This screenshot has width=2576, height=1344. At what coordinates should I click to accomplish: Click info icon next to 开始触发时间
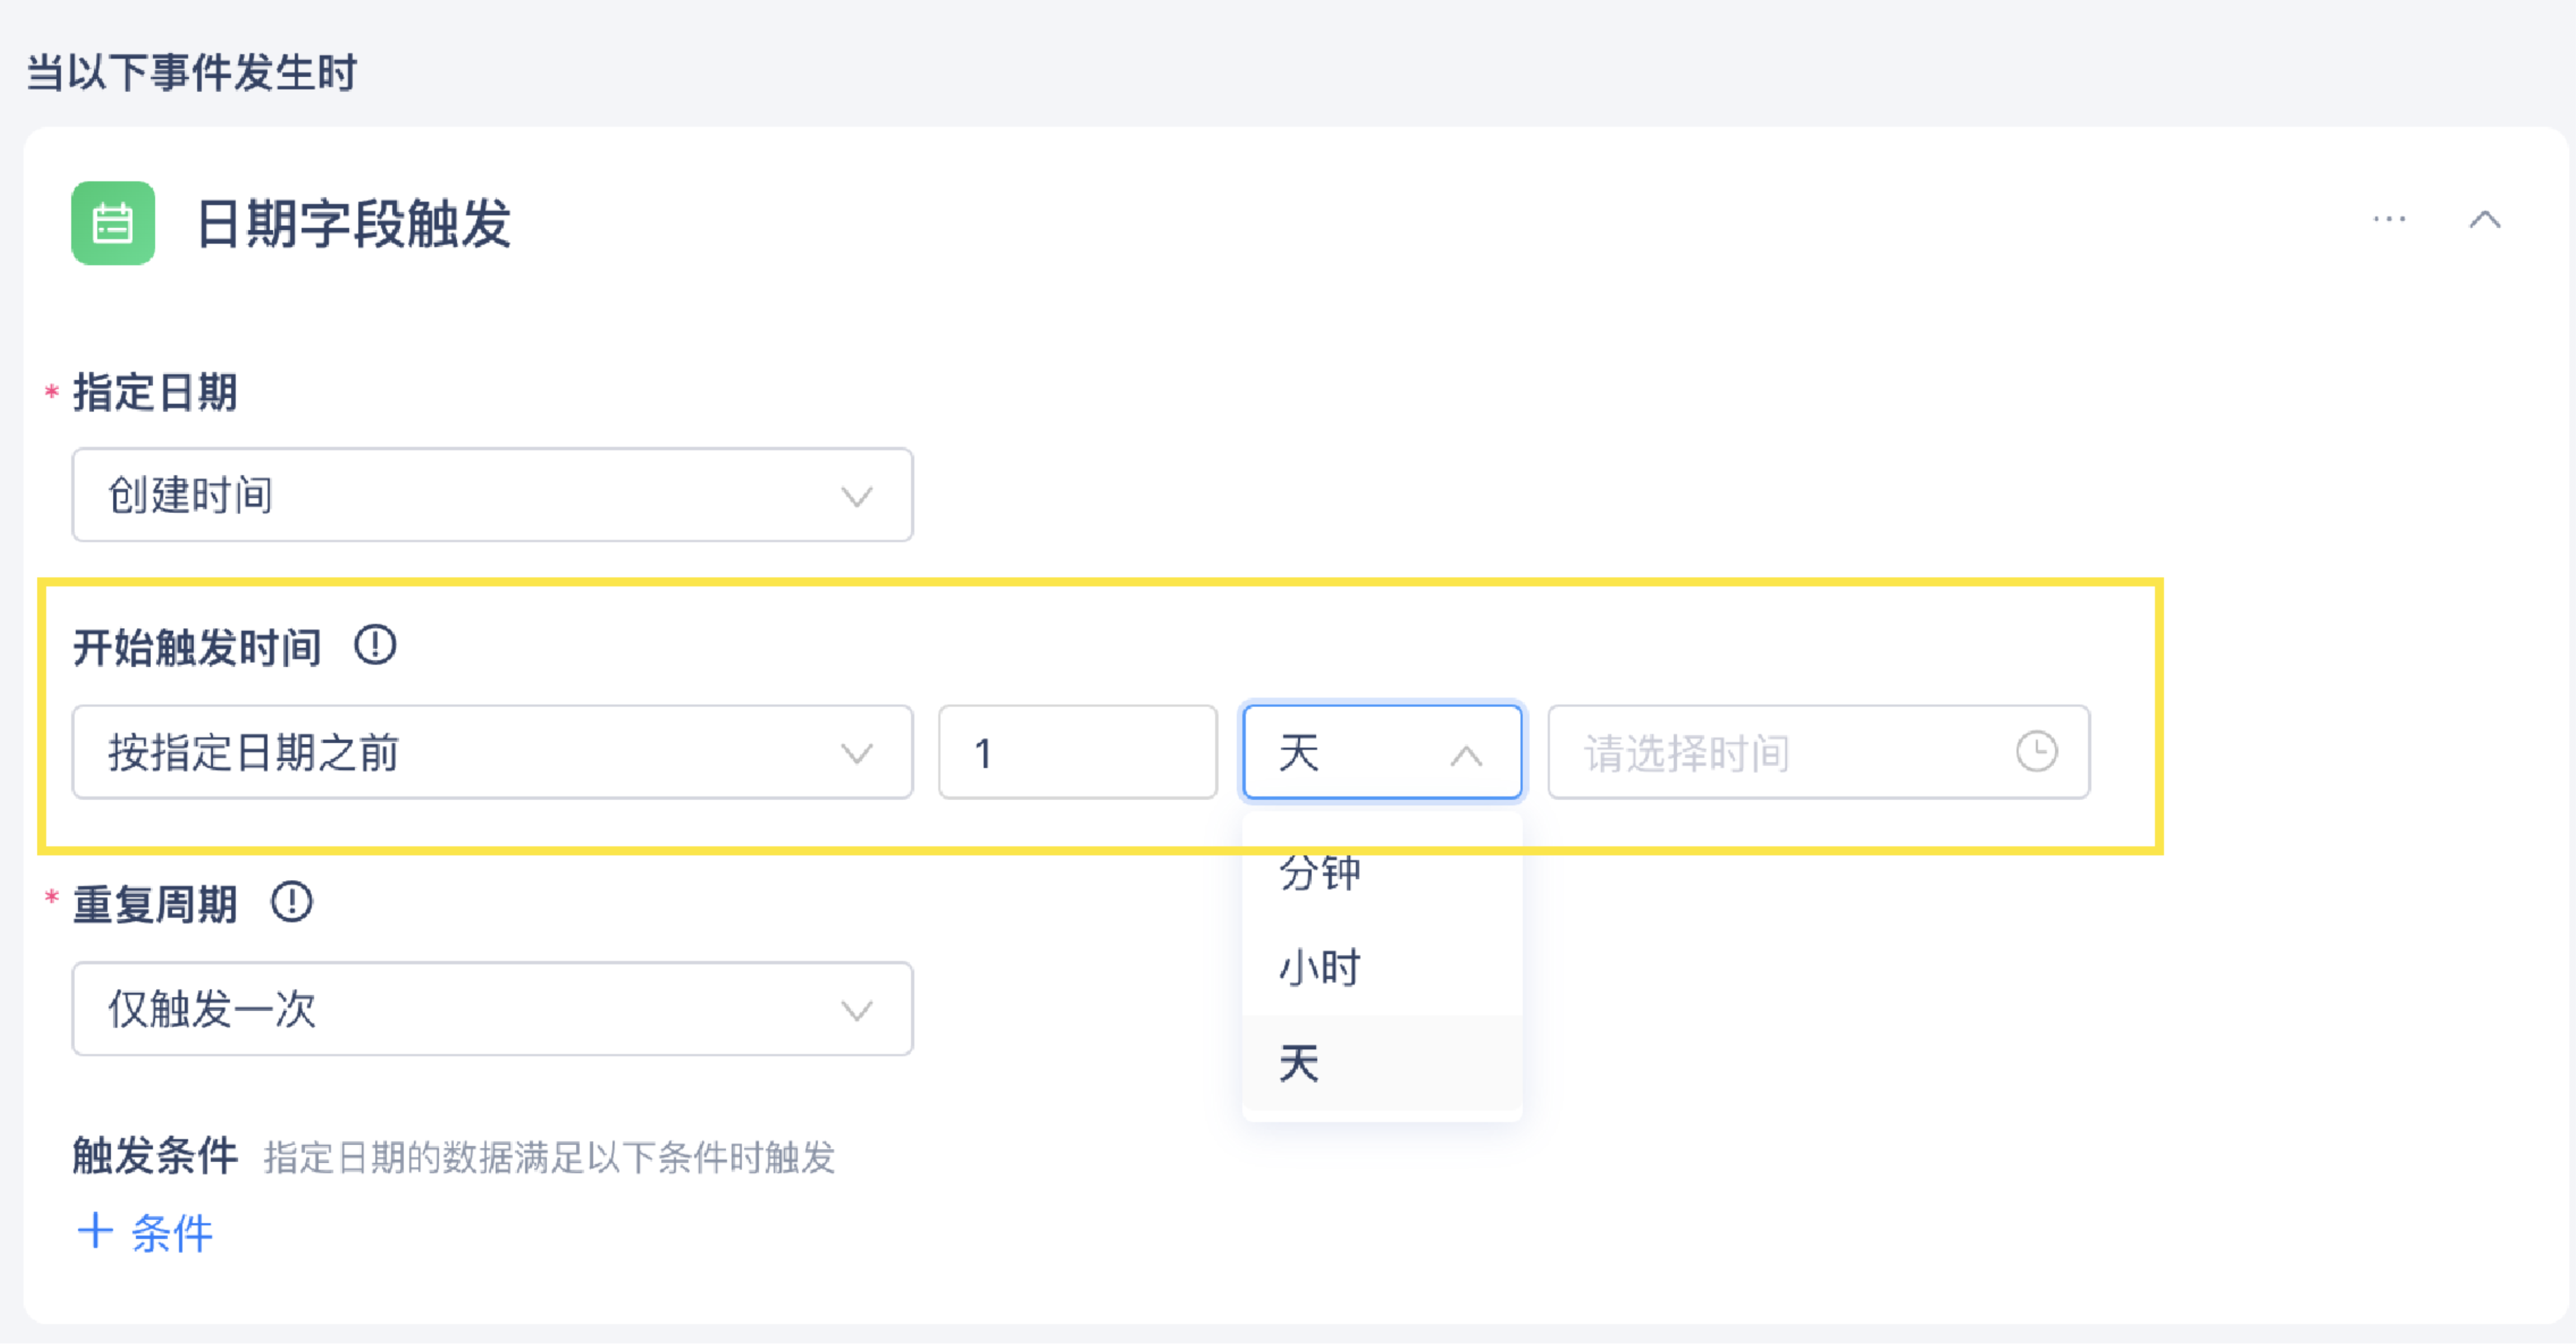[x=375, y=645]
